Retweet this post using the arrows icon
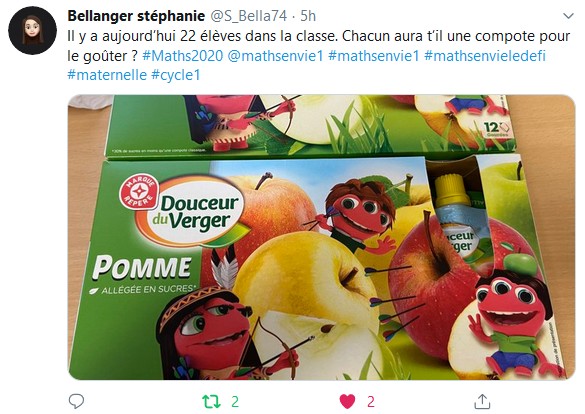Viewport: 585px width, 414px height. (x=212, y=402)
